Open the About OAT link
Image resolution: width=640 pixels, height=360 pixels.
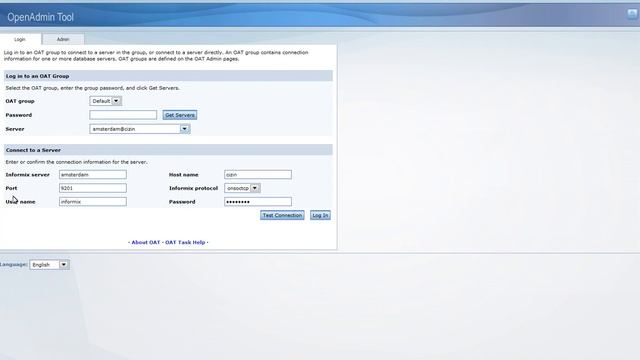click(x=146, y=242)
